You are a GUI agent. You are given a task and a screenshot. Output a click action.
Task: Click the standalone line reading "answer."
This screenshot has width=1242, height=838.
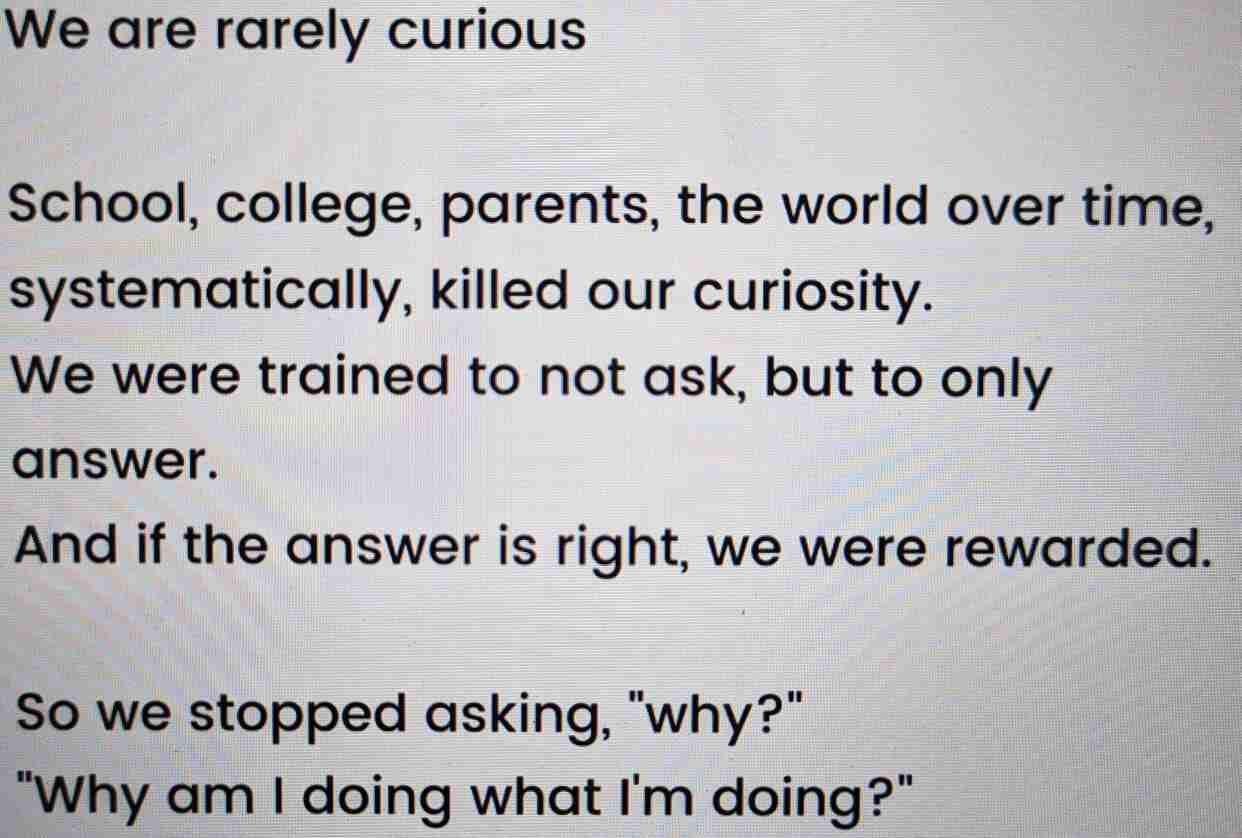(116, 462)
